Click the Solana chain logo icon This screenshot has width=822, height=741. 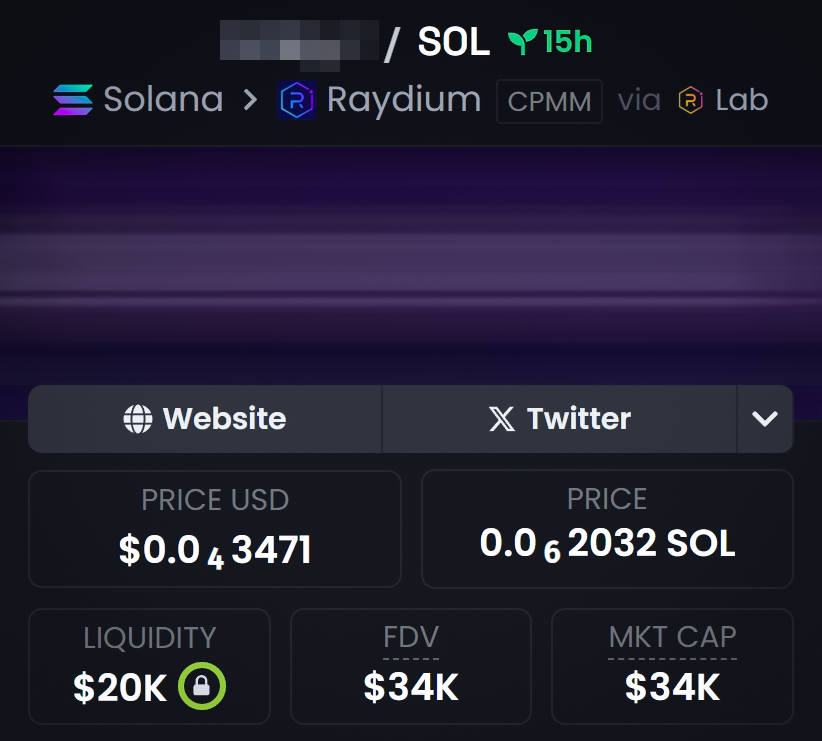73,100
